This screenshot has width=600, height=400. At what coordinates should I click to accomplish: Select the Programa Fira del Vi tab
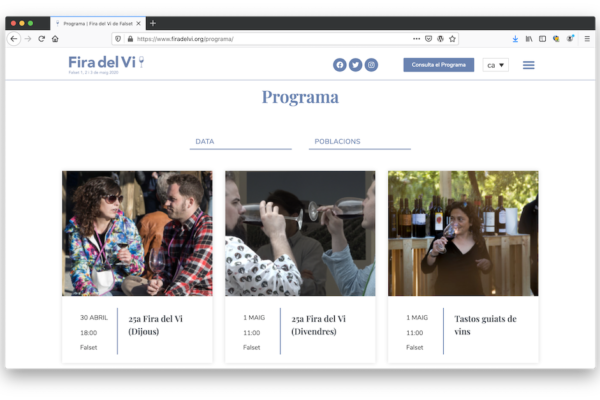click(x=97, y=22)
